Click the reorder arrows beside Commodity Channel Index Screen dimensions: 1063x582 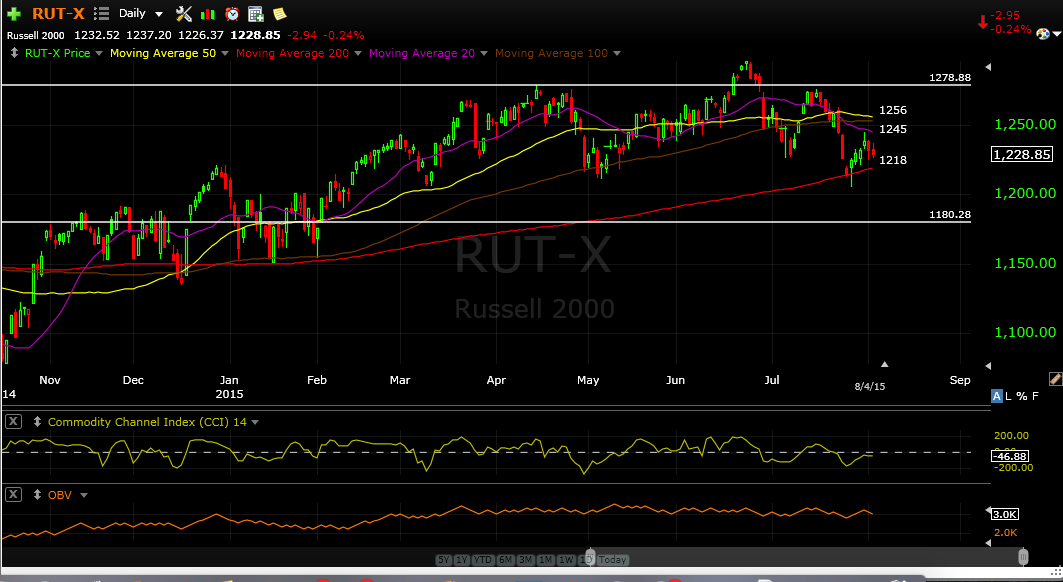tap(37, 422)
